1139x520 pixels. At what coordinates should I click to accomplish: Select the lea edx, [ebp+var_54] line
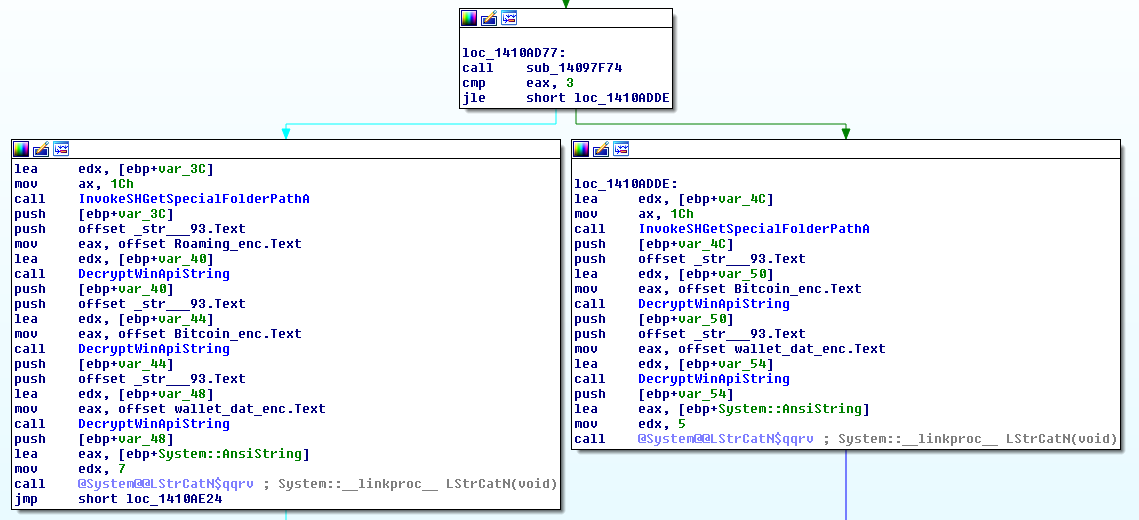tap(673, 364)
